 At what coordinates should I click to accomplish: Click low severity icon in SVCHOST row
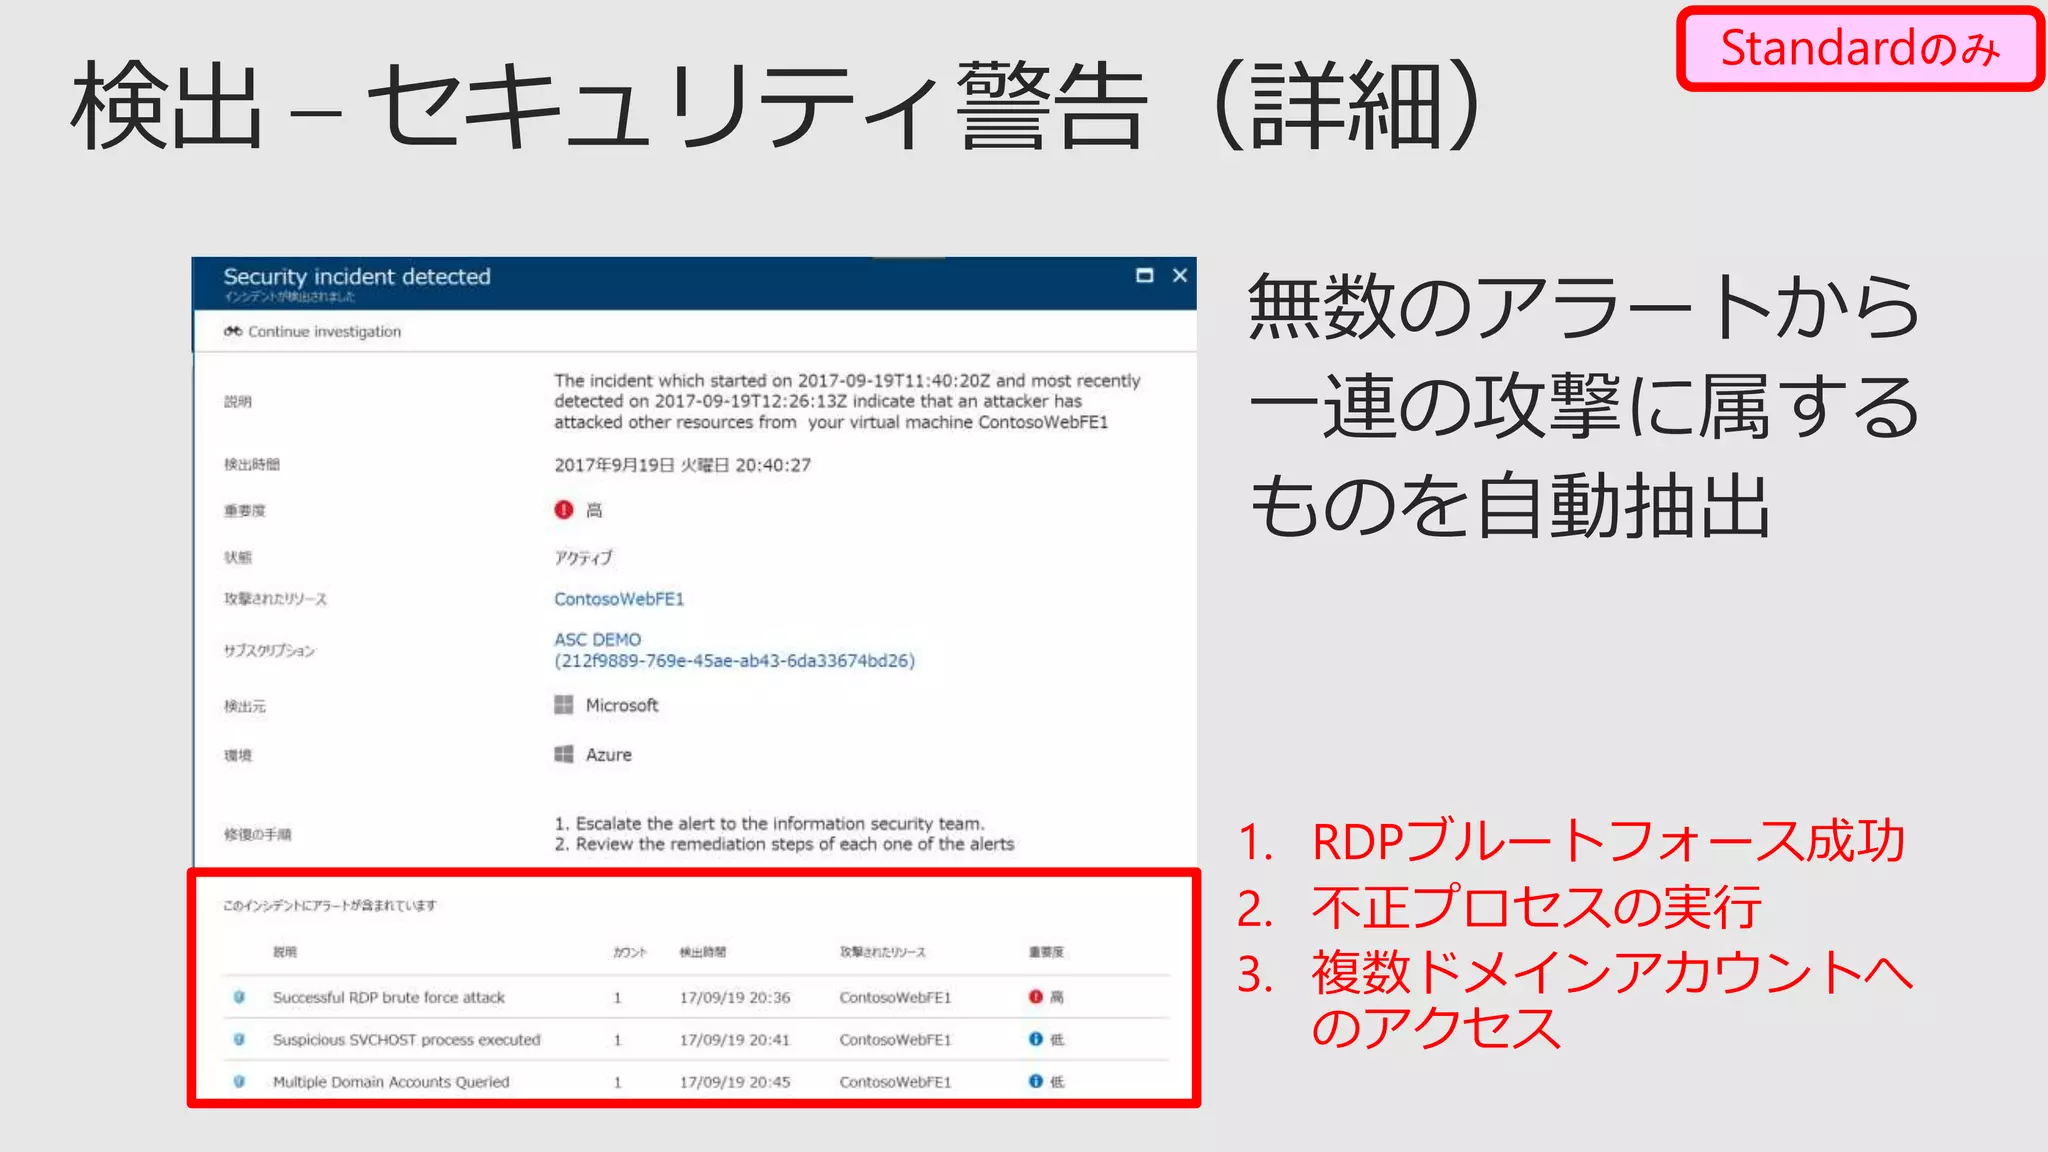click(1036, 1039)
